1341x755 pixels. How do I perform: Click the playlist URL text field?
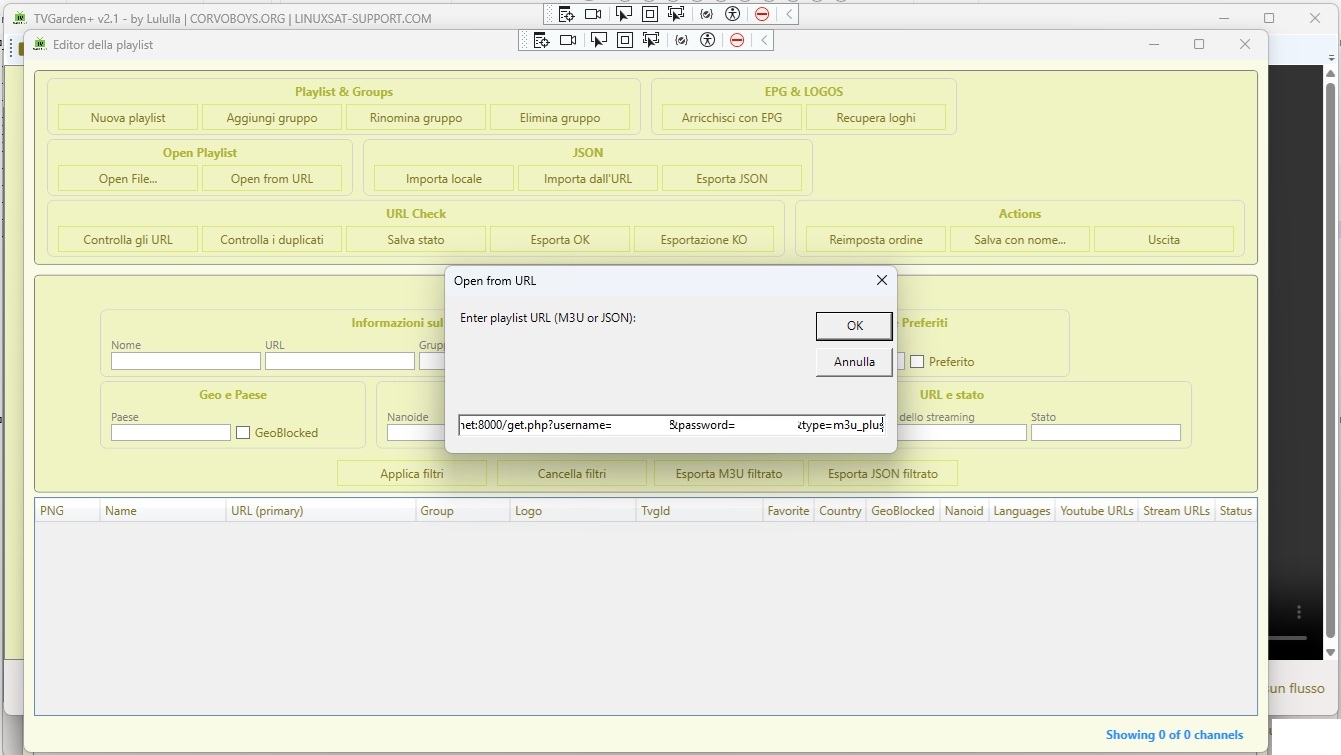[671, 425]
